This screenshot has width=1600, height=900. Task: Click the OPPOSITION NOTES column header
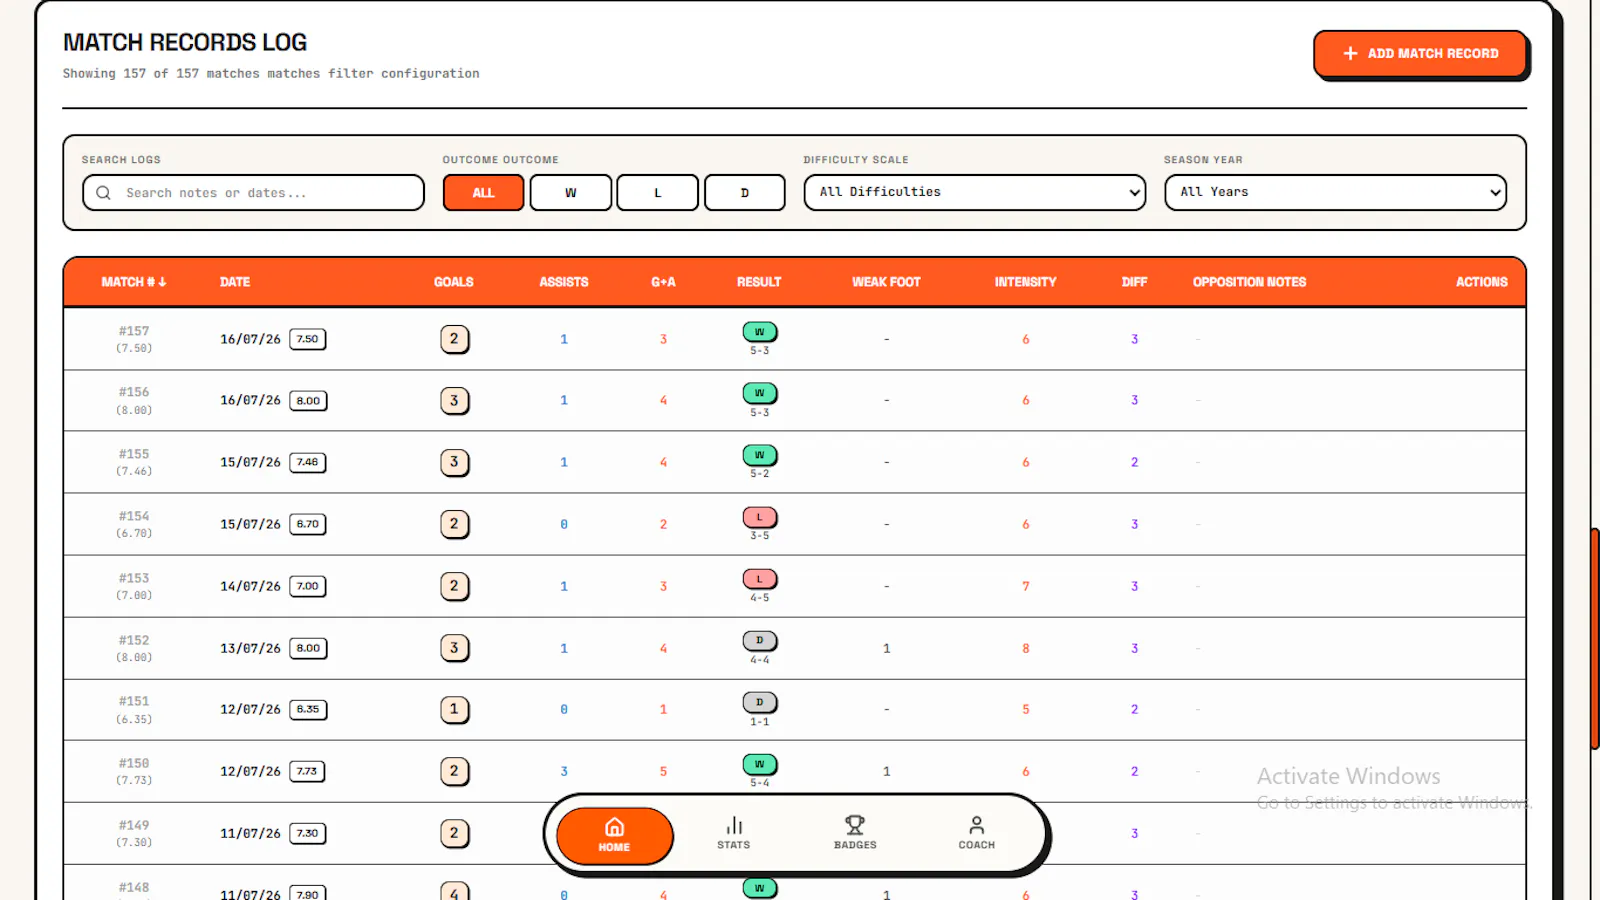[1249, 282]
